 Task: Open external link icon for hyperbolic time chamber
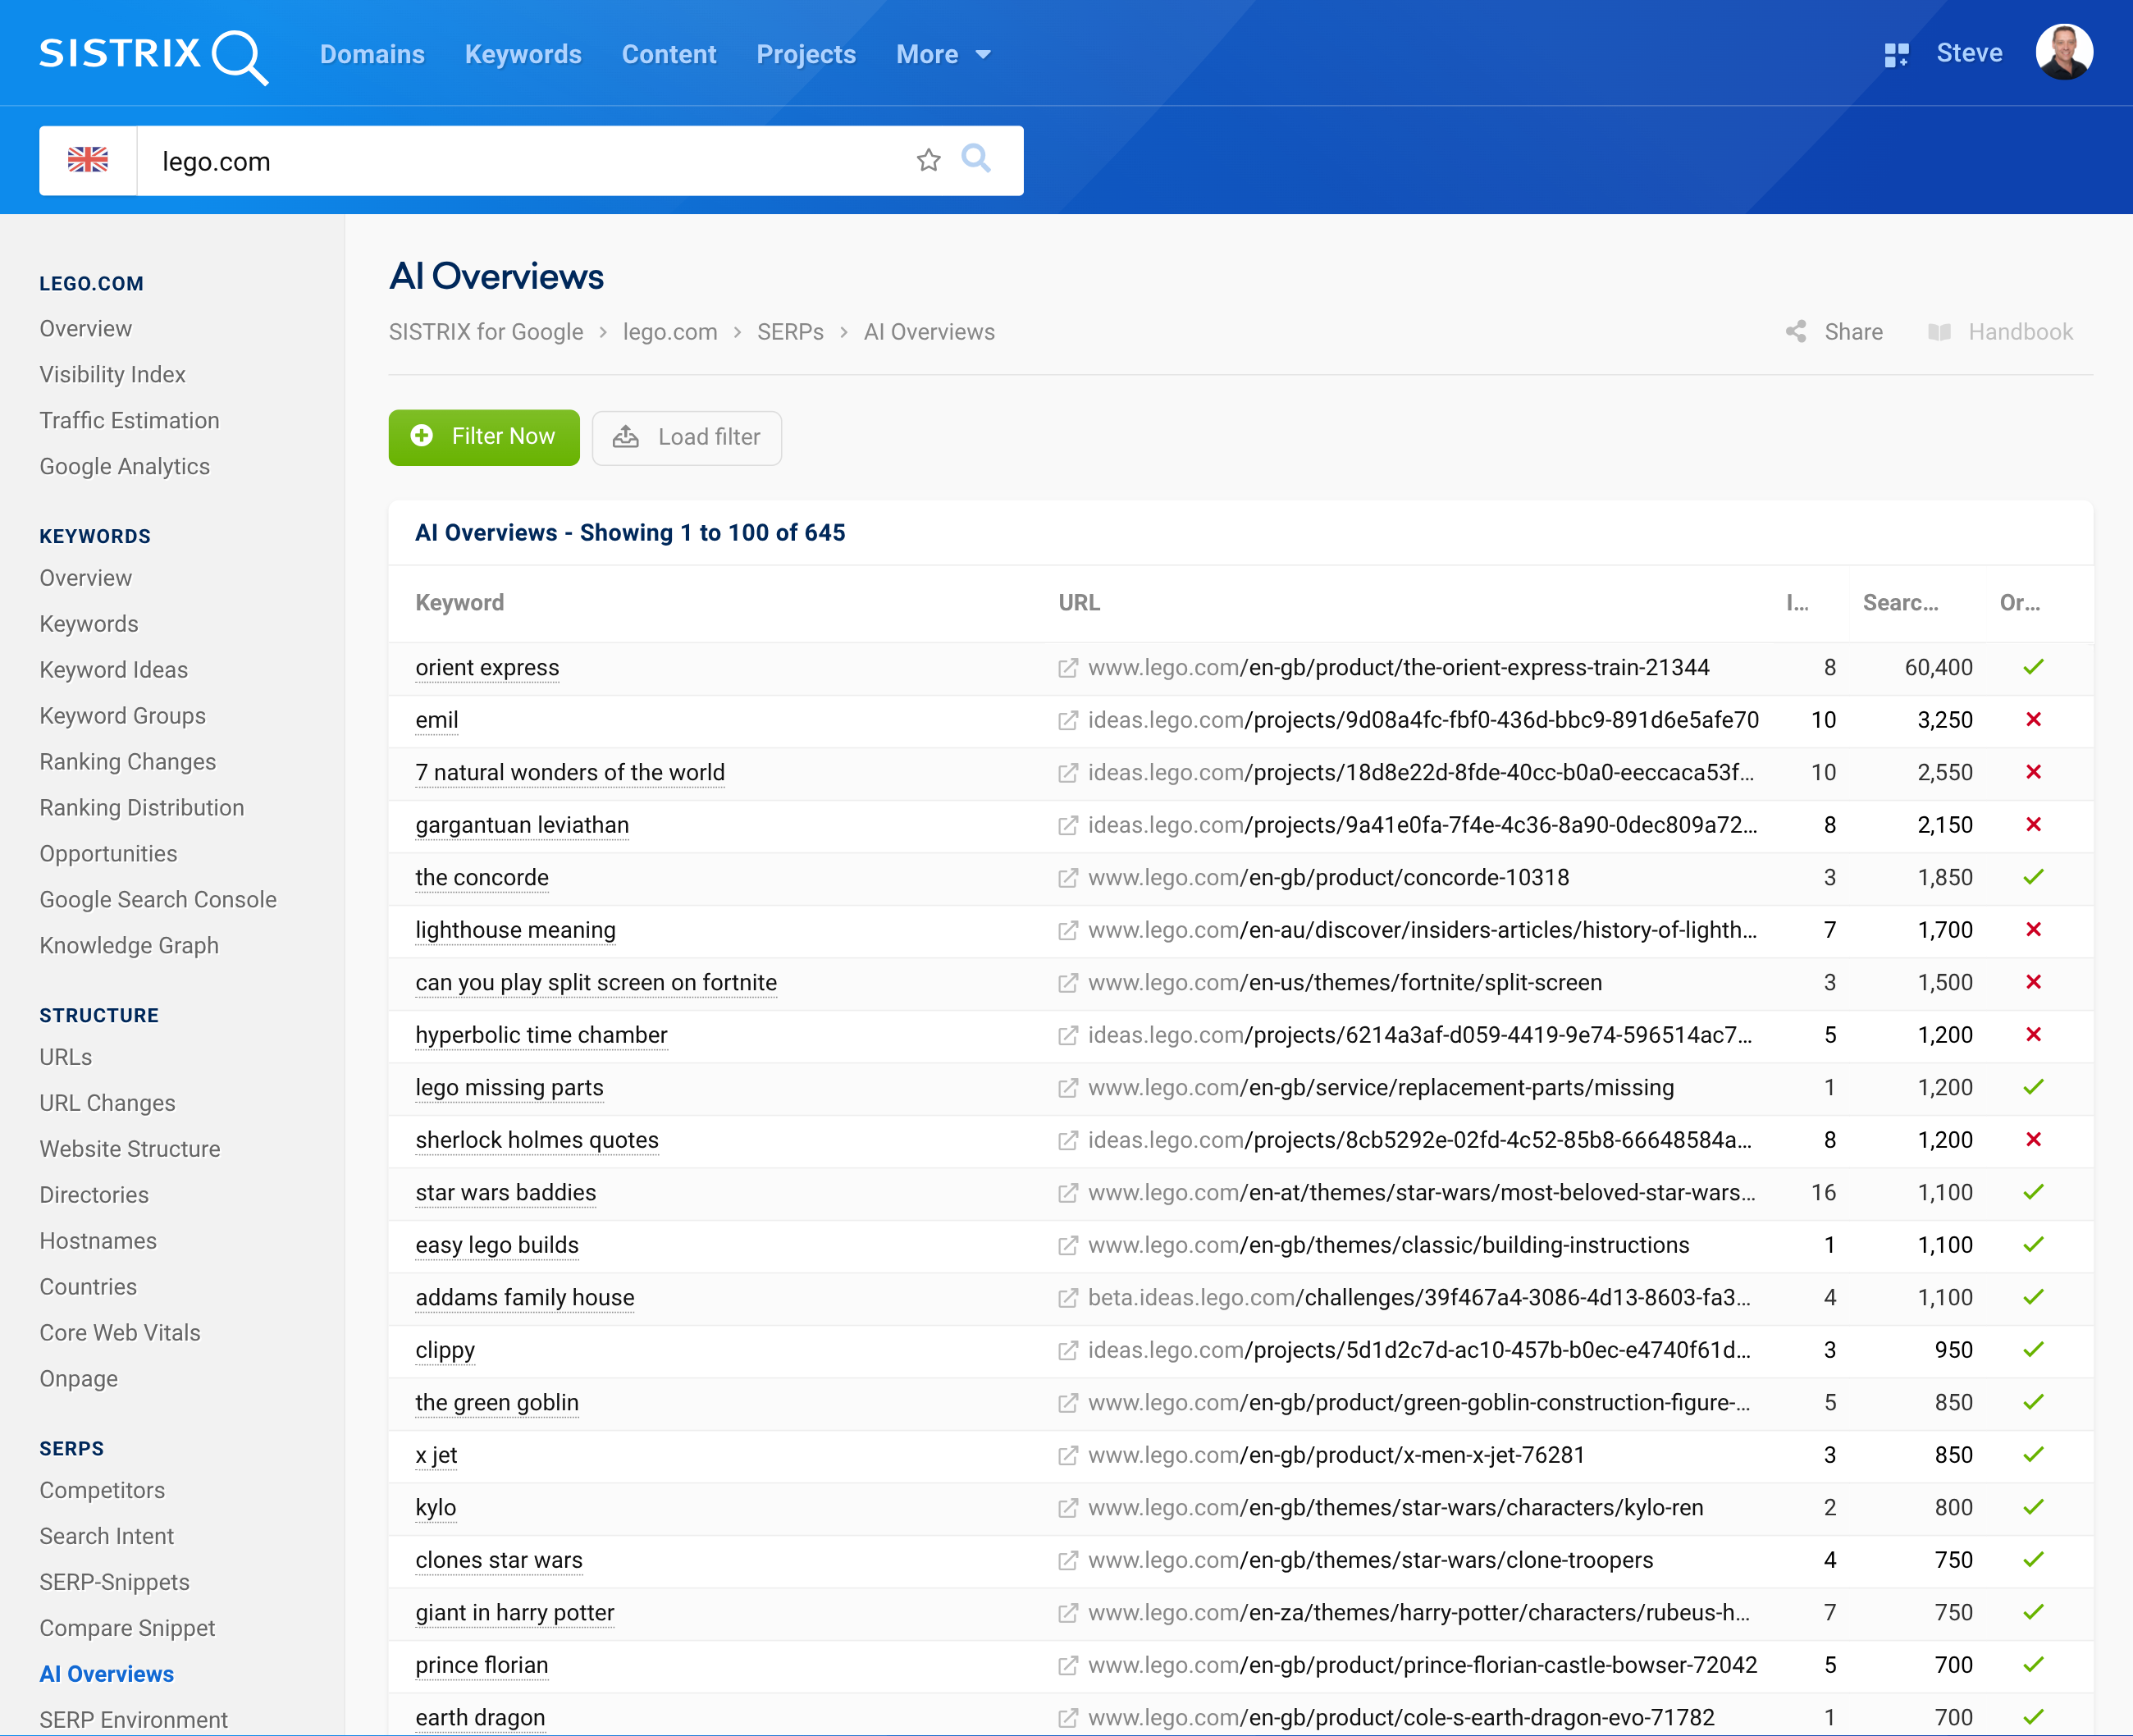pyautogui.click(x=1068, y=1035)
